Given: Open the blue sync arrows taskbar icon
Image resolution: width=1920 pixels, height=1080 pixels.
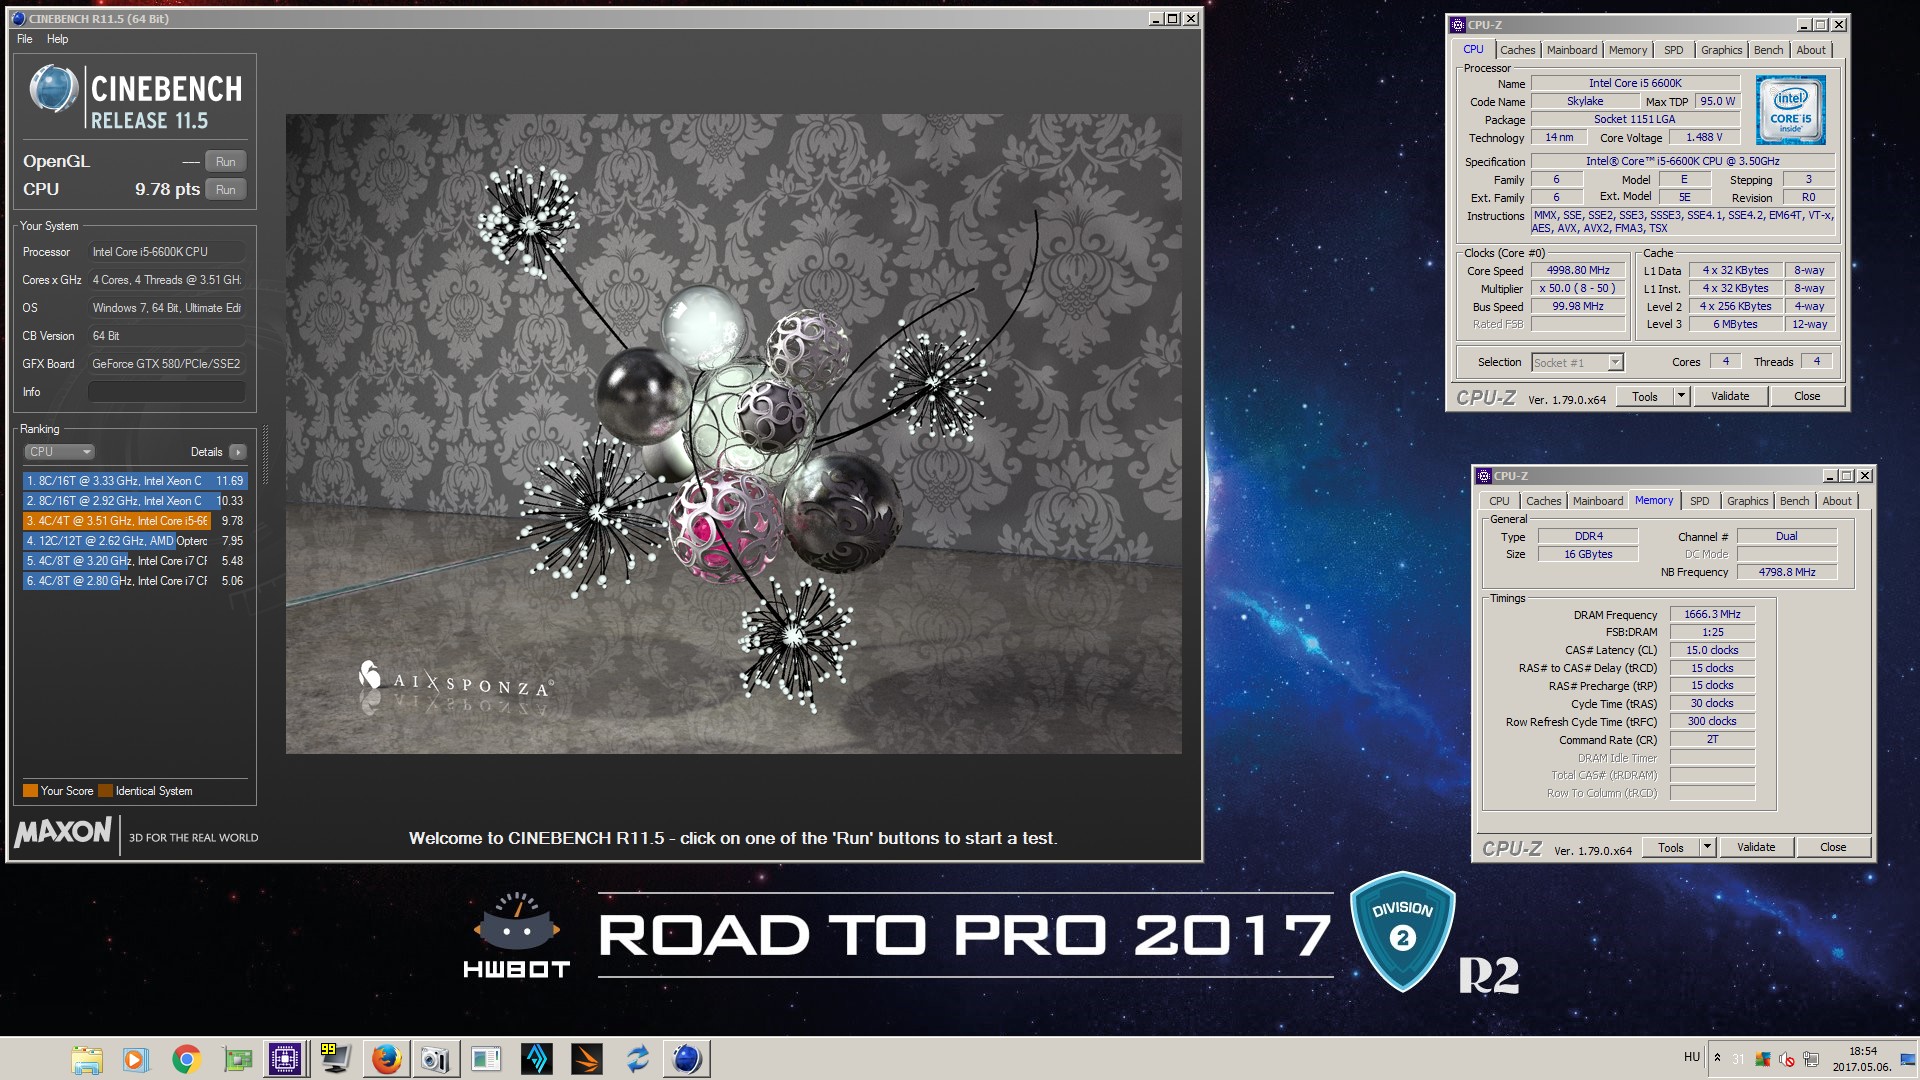Looking at the screenshot, I should 637,1059.
